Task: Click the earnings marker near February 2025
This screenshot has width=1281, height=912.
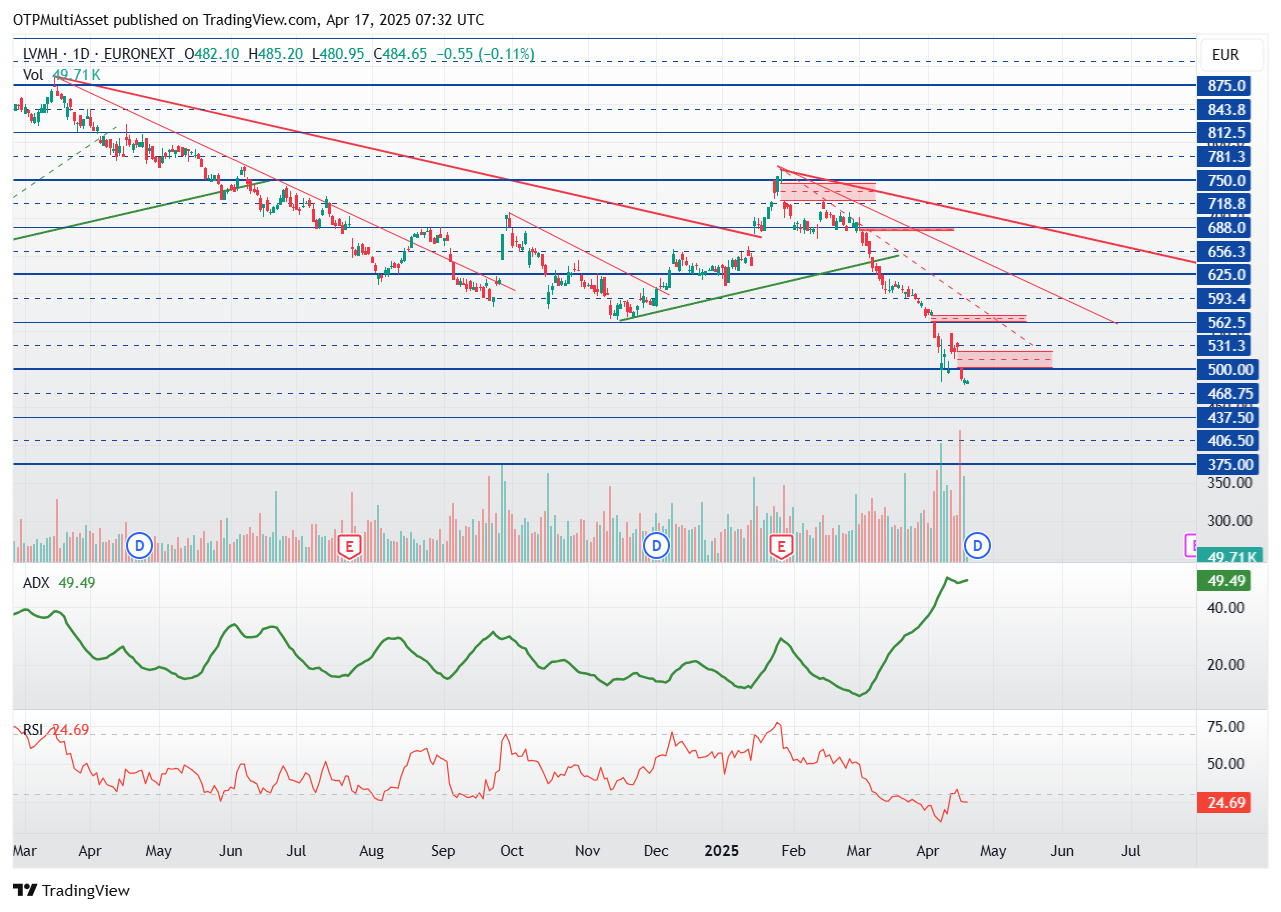Action: coord(781,545)
